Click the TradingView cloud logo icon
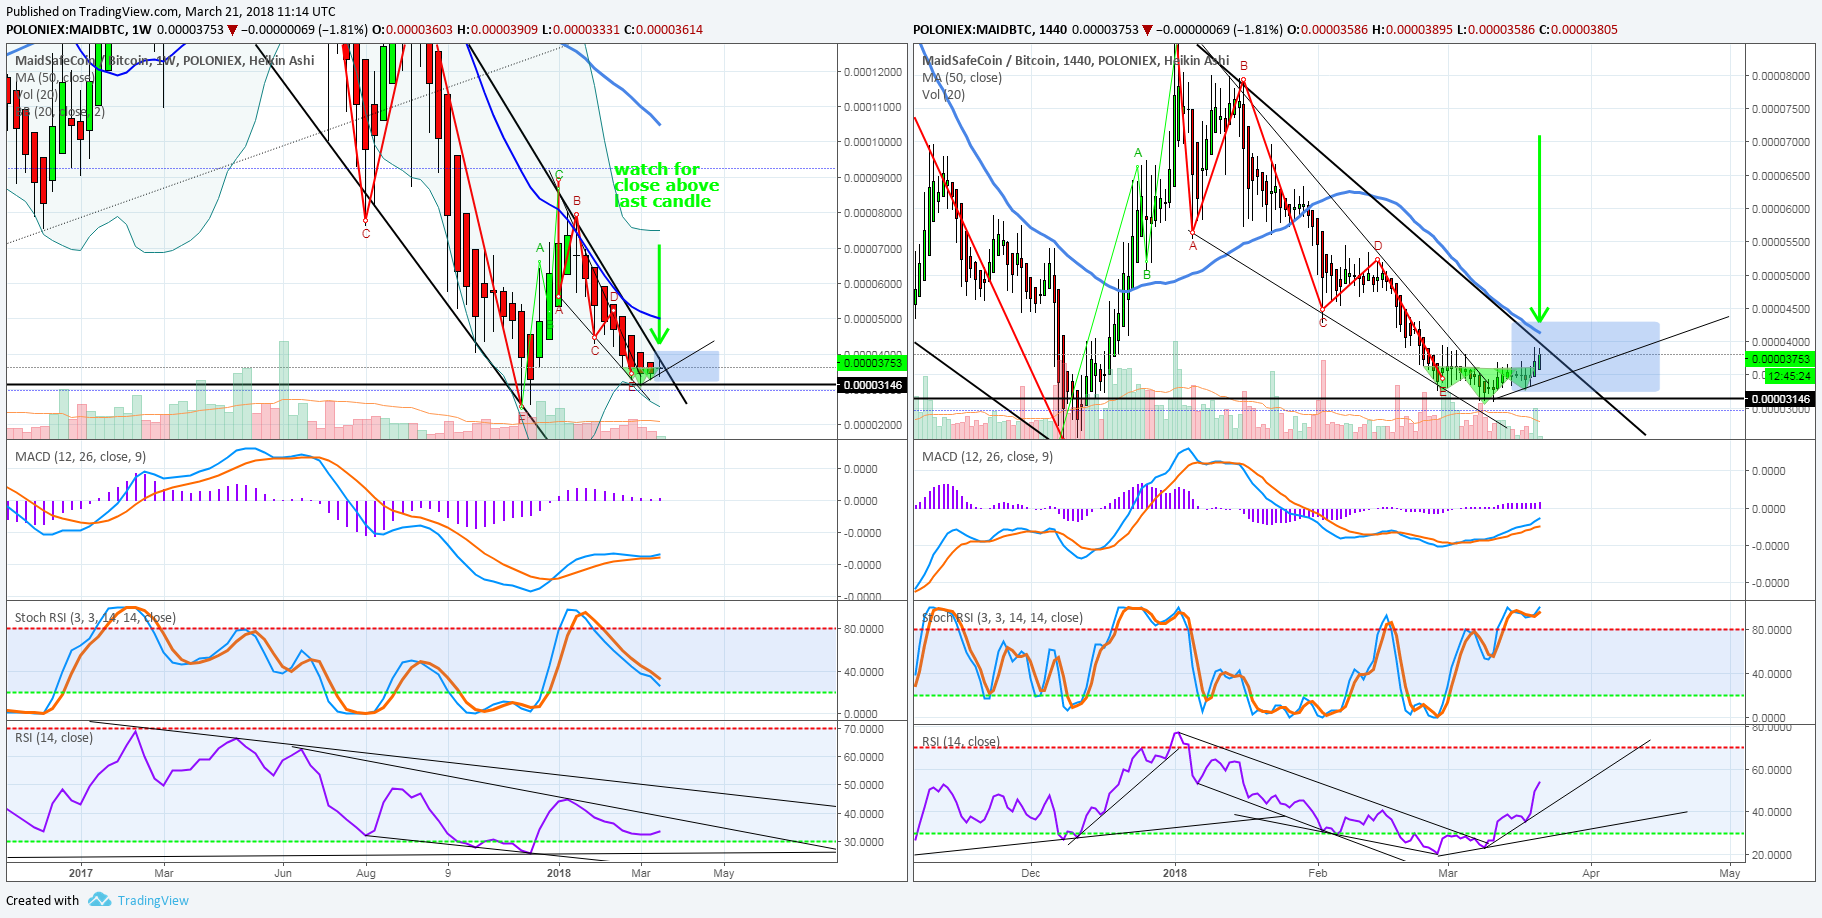This screenshot has width=1822, height=918. (x=99, y=900)
